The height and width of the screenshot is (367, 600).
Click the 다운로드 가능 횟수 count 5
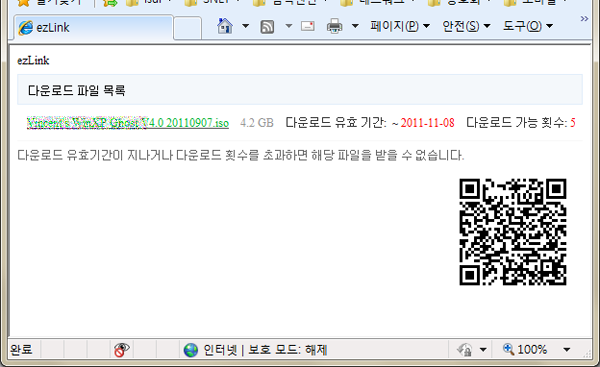click(x=573, y=122)
